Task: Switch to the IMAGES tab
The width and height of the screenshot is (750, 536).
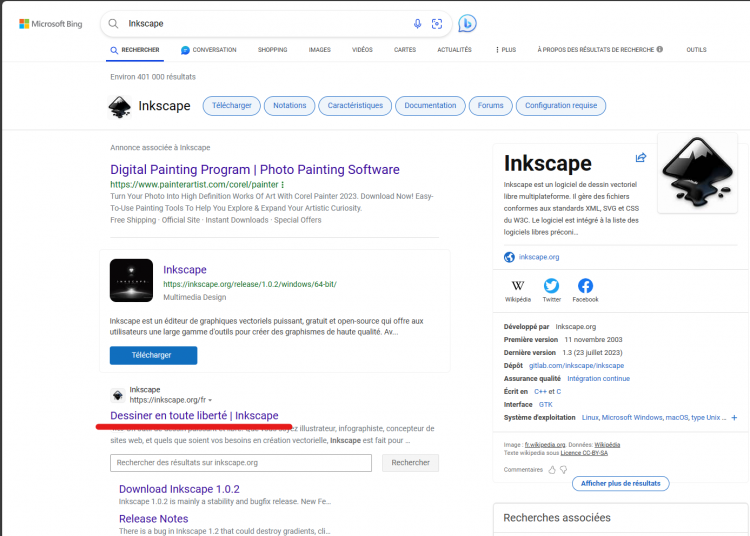Action: tap(319, 49)
